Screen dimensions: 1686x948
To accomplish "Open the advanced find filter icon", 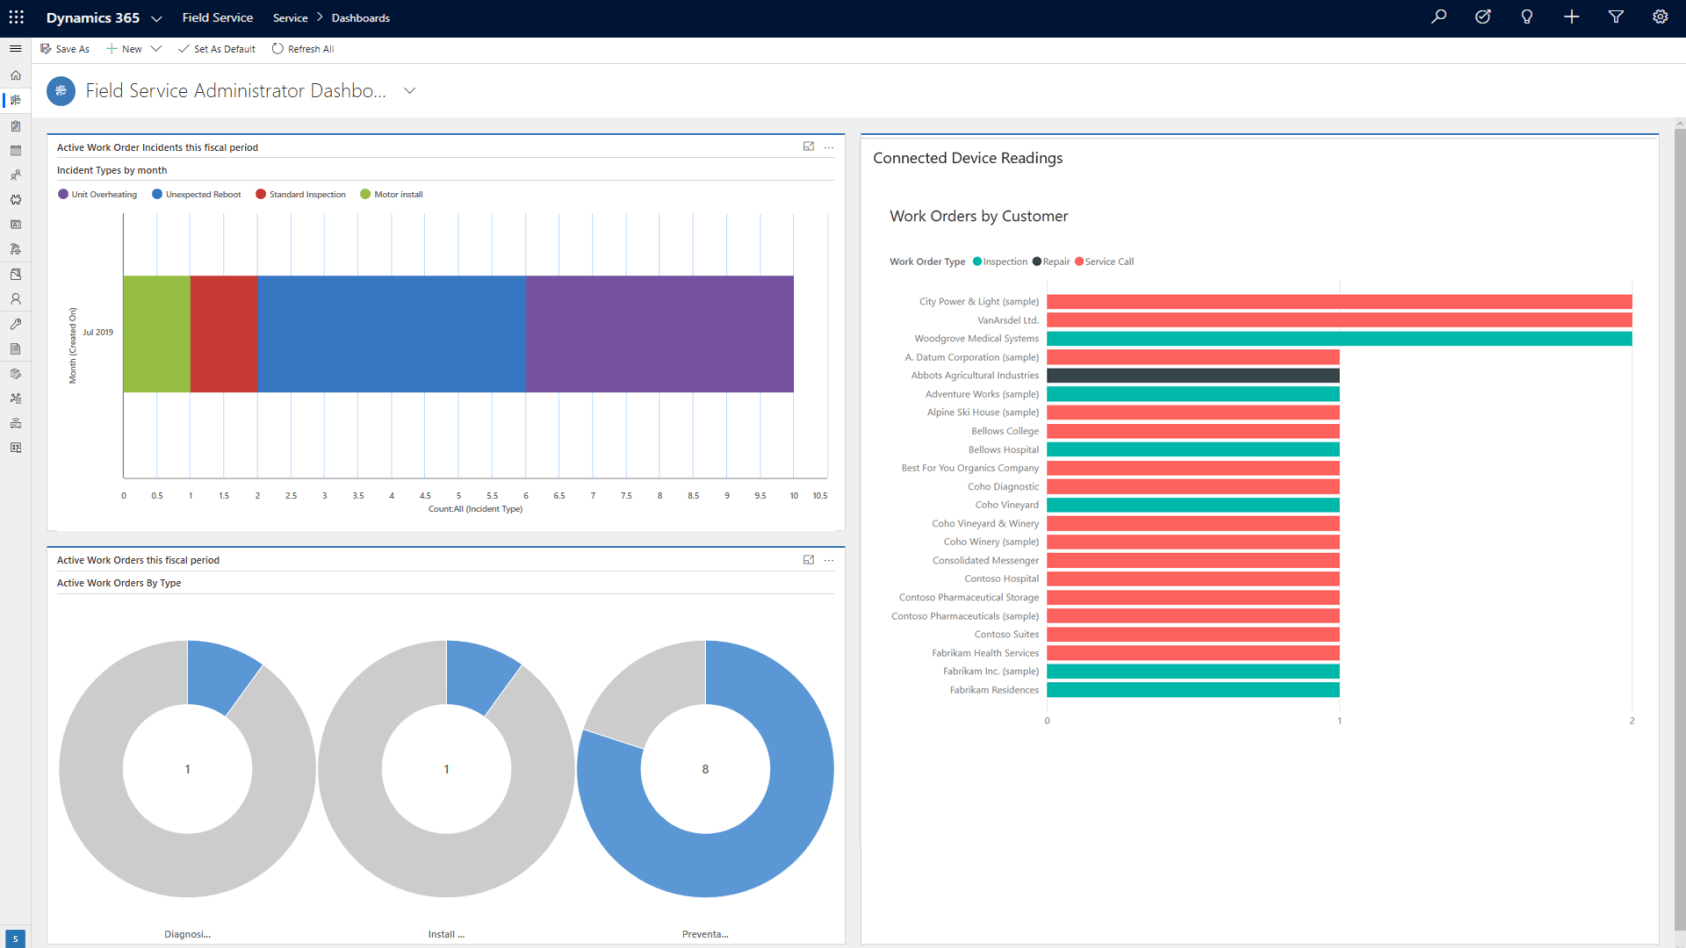I will point(1615,17).
